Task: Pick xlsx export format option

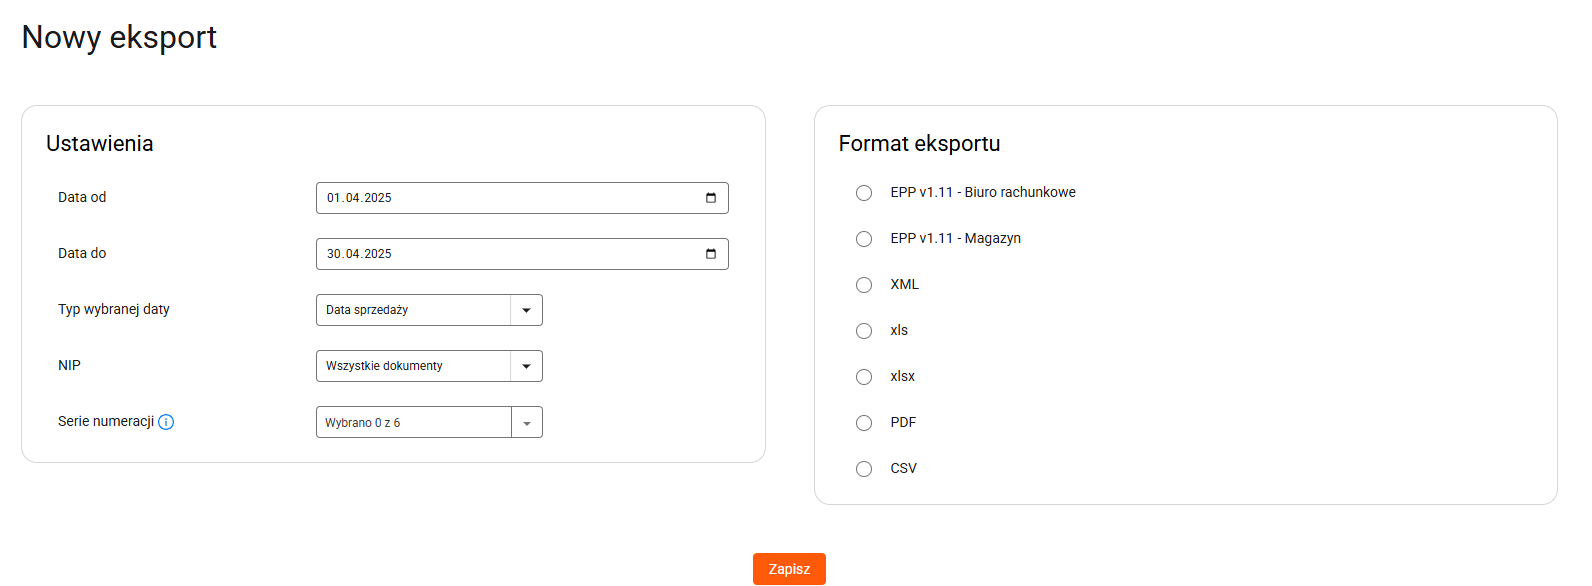Action: pyautogui.click(x=864, y=377)
